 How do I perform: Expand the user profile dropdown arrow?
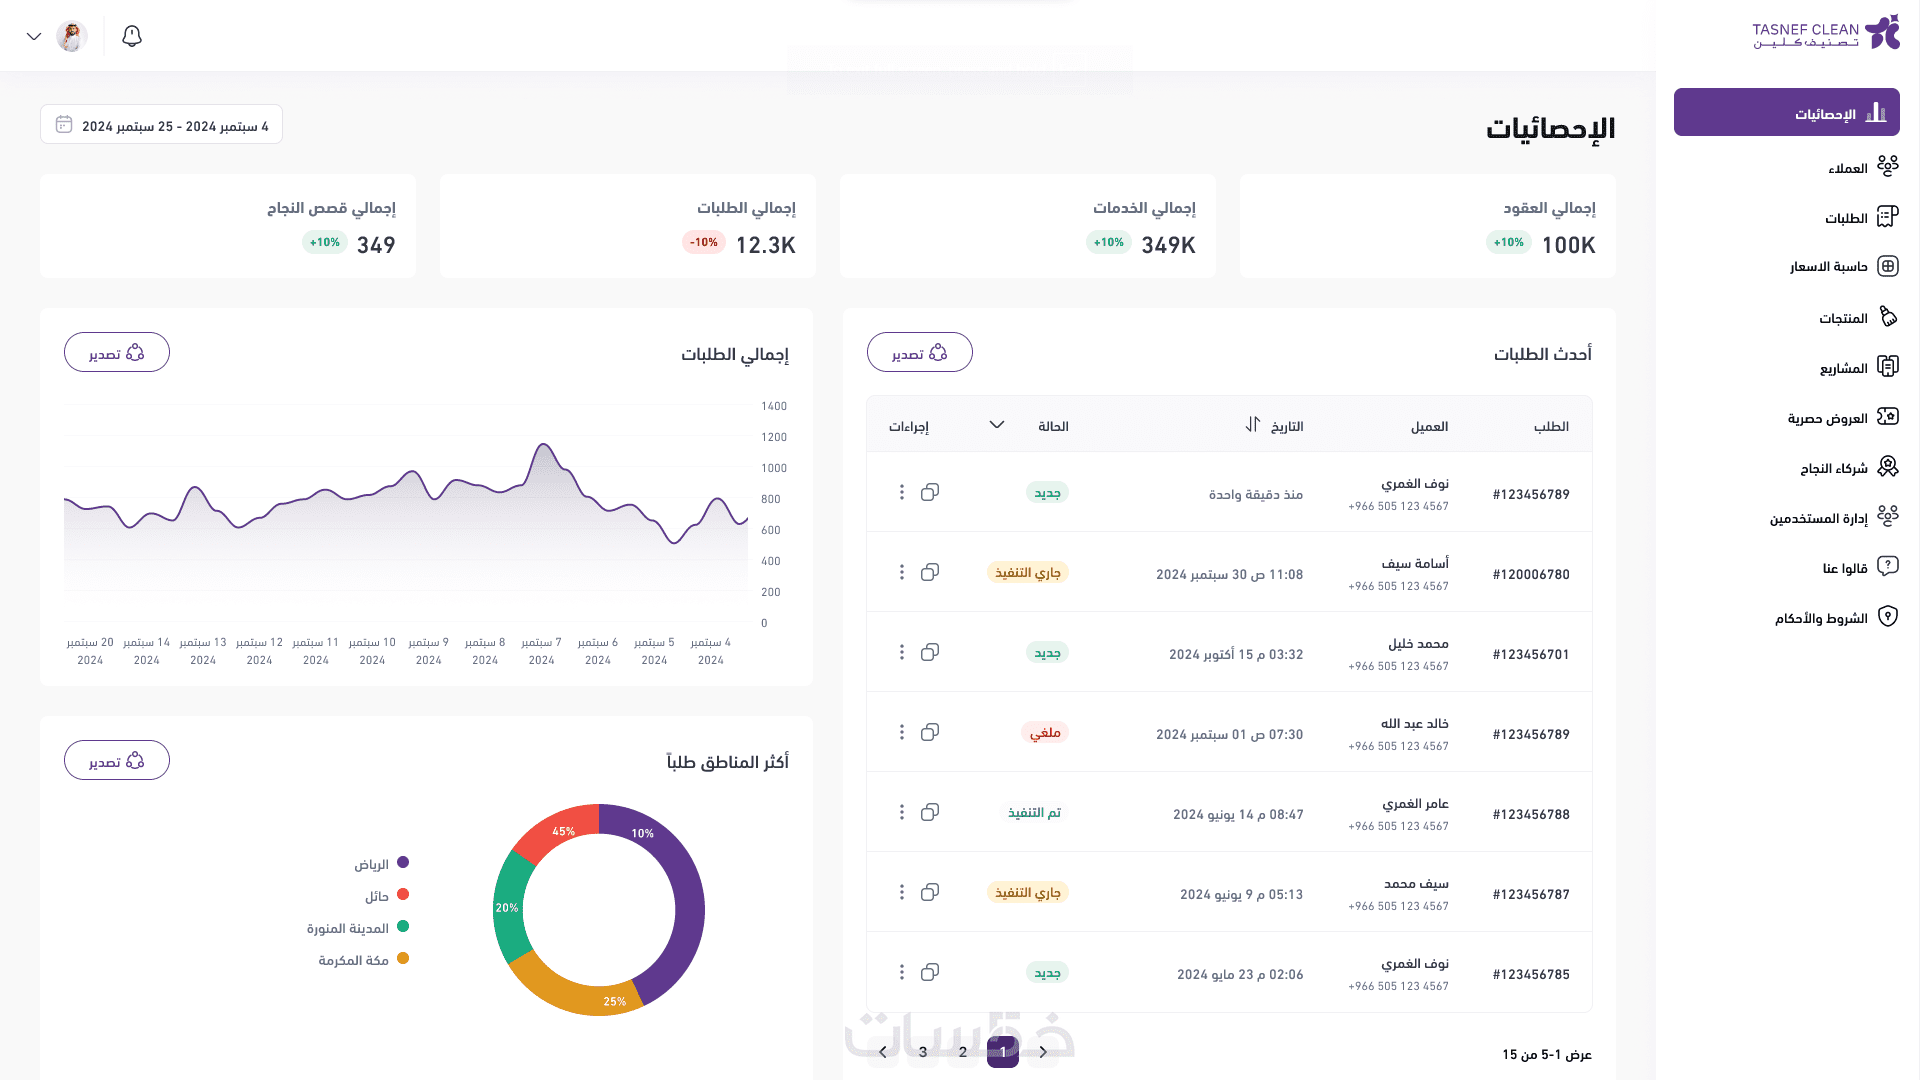34,37
